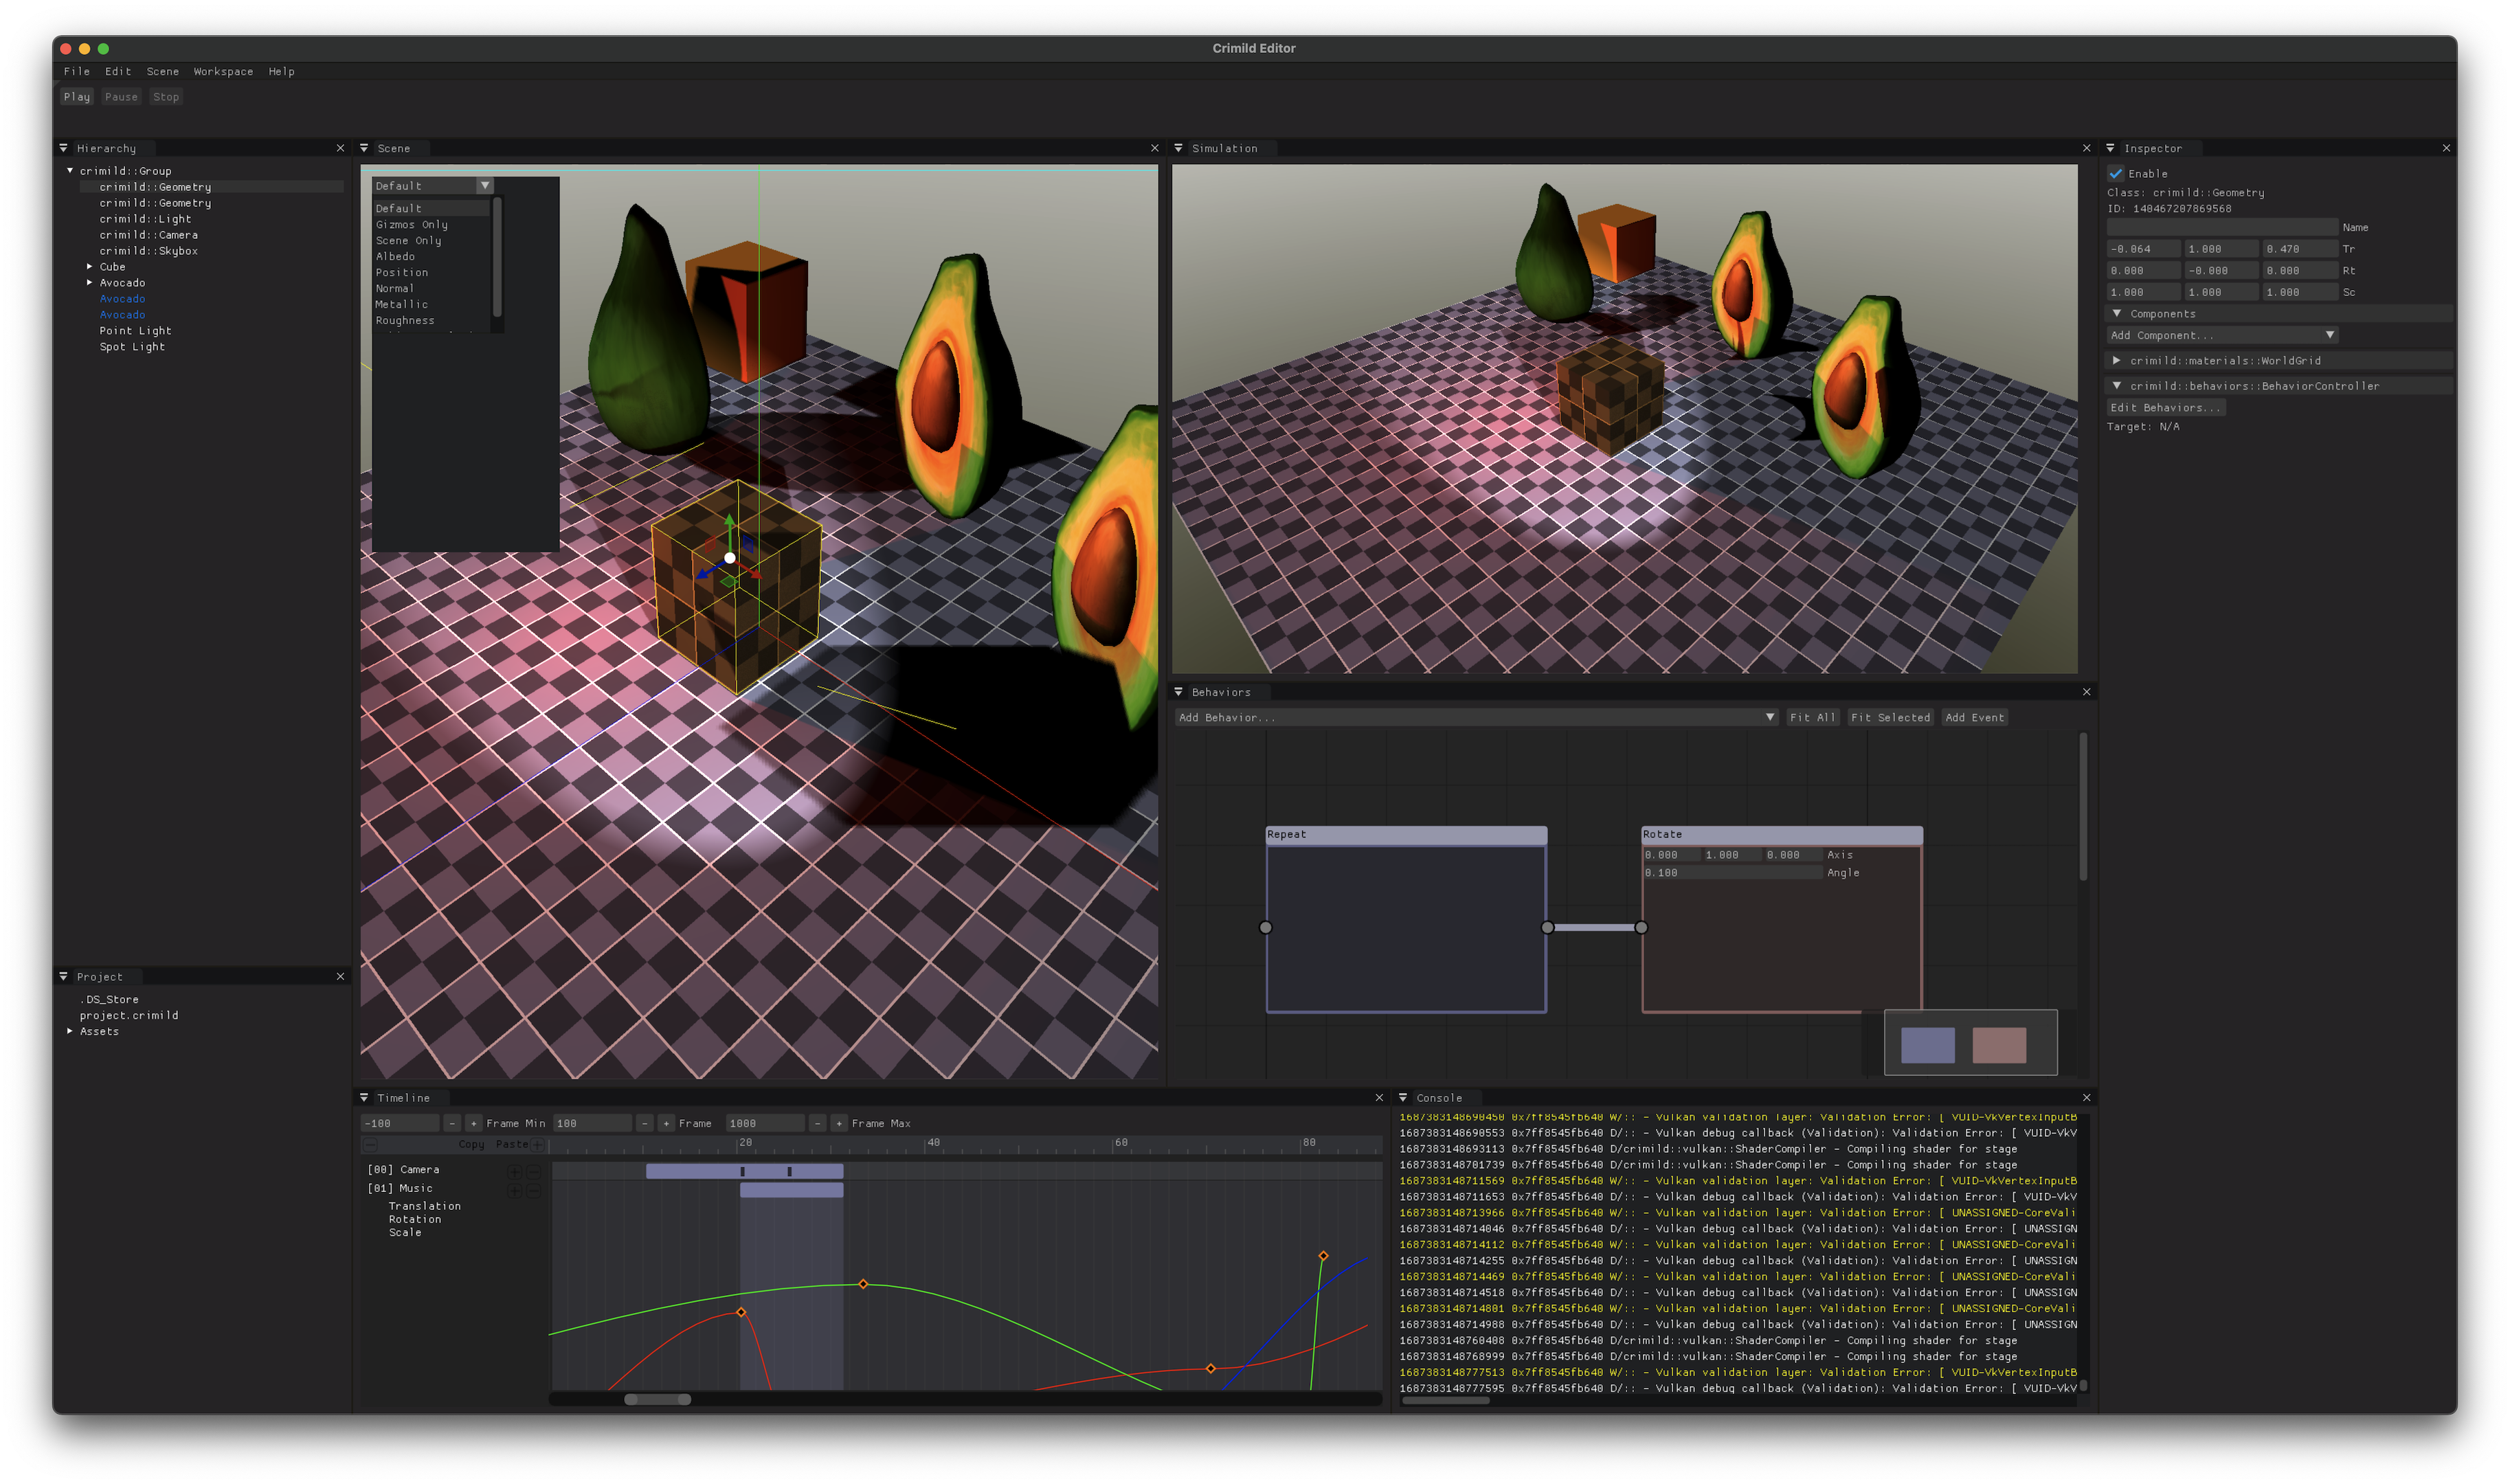The height and width of the screenshot is (1484, 2510).
Task: Close the Project panel
Action: [x=340, y=977]
